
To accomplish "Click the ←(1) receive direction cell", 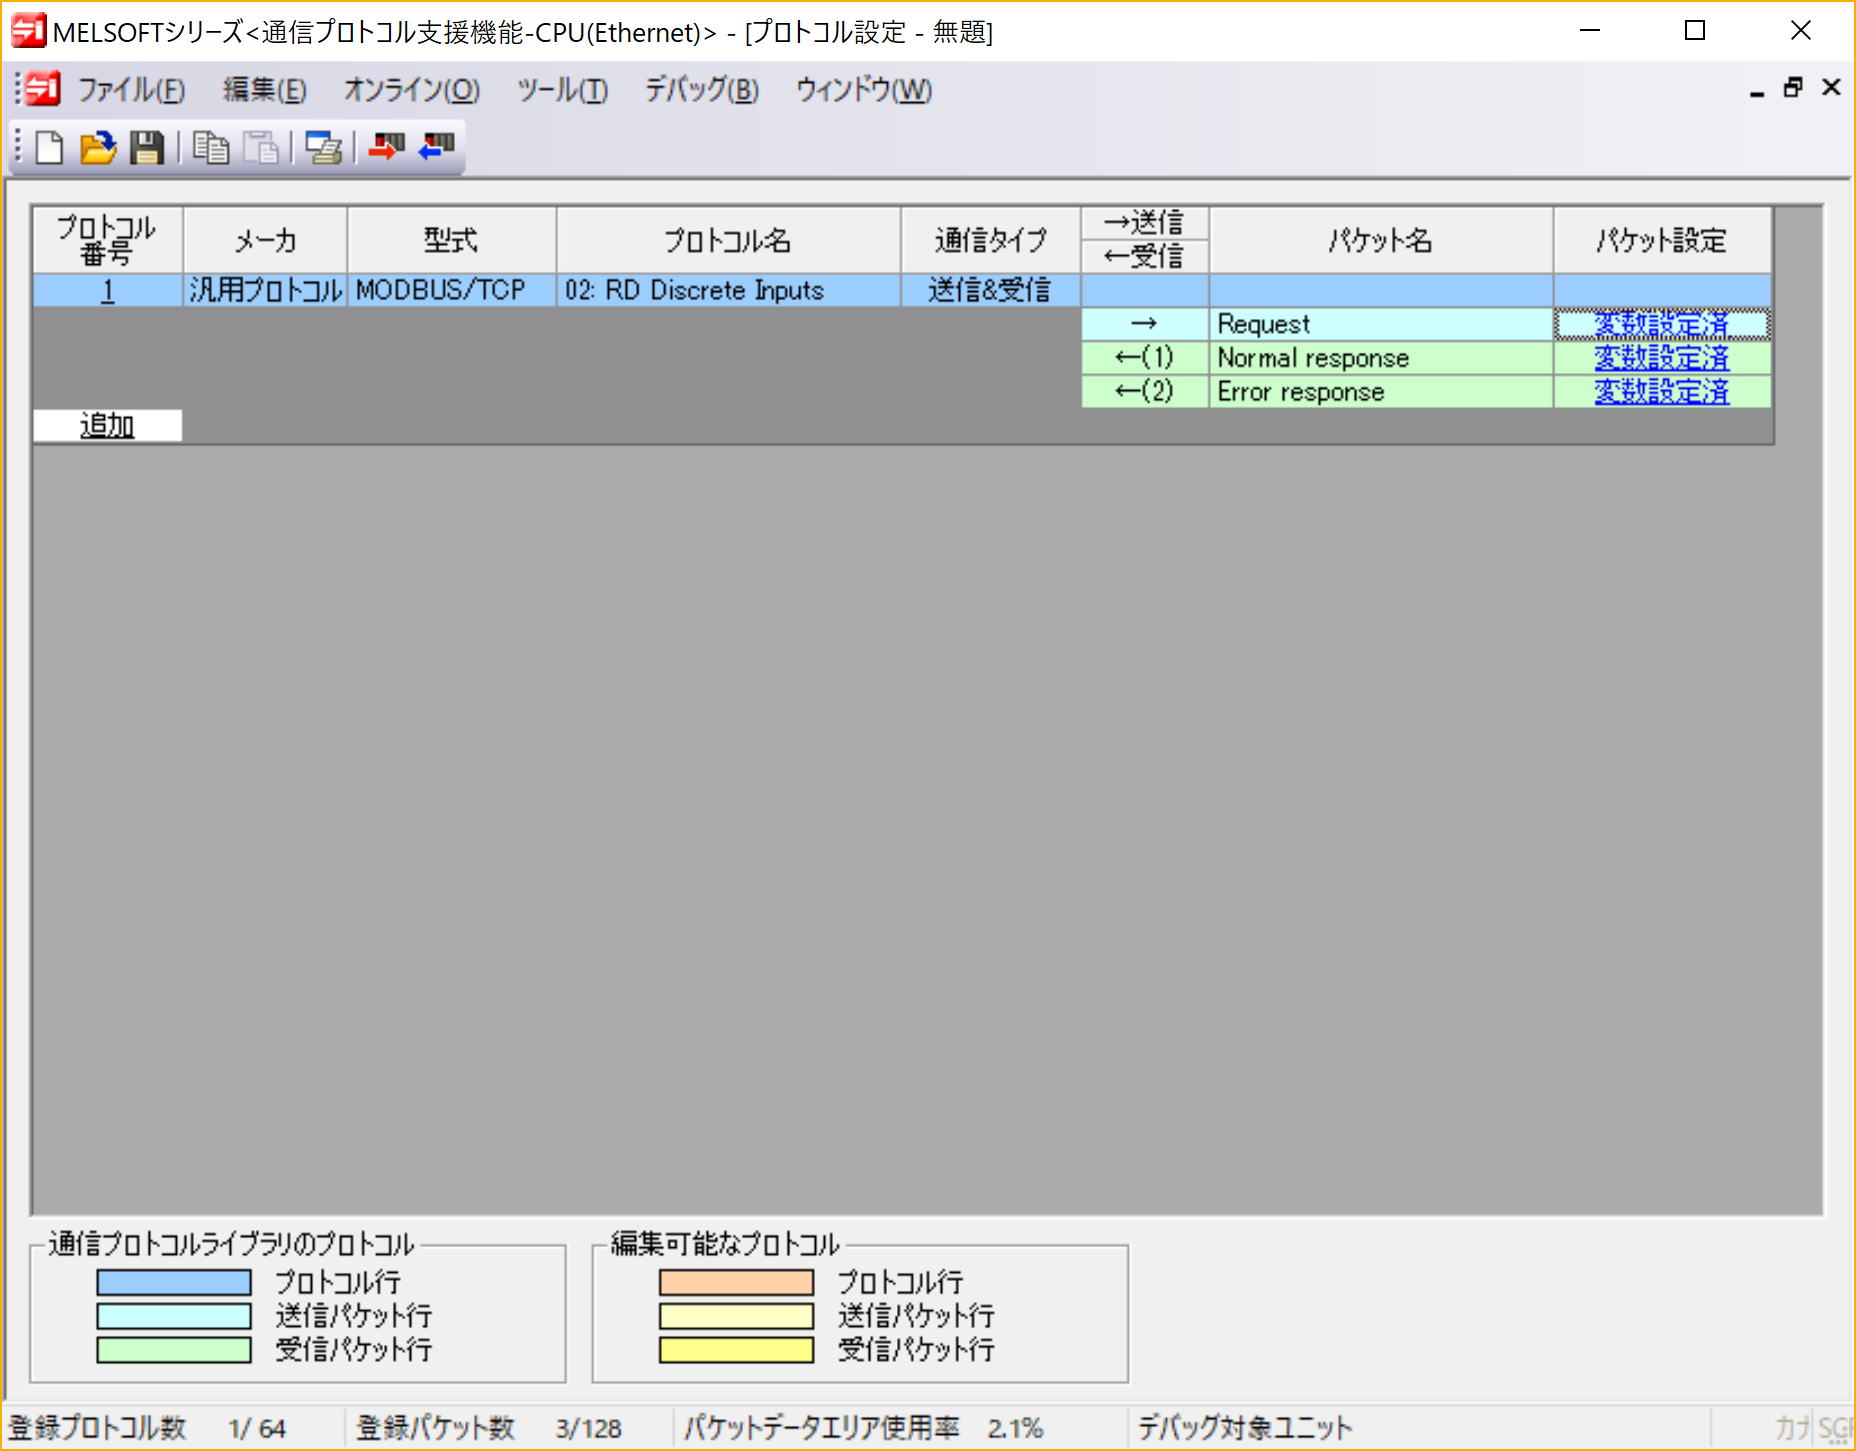I will click(1145, 358).
